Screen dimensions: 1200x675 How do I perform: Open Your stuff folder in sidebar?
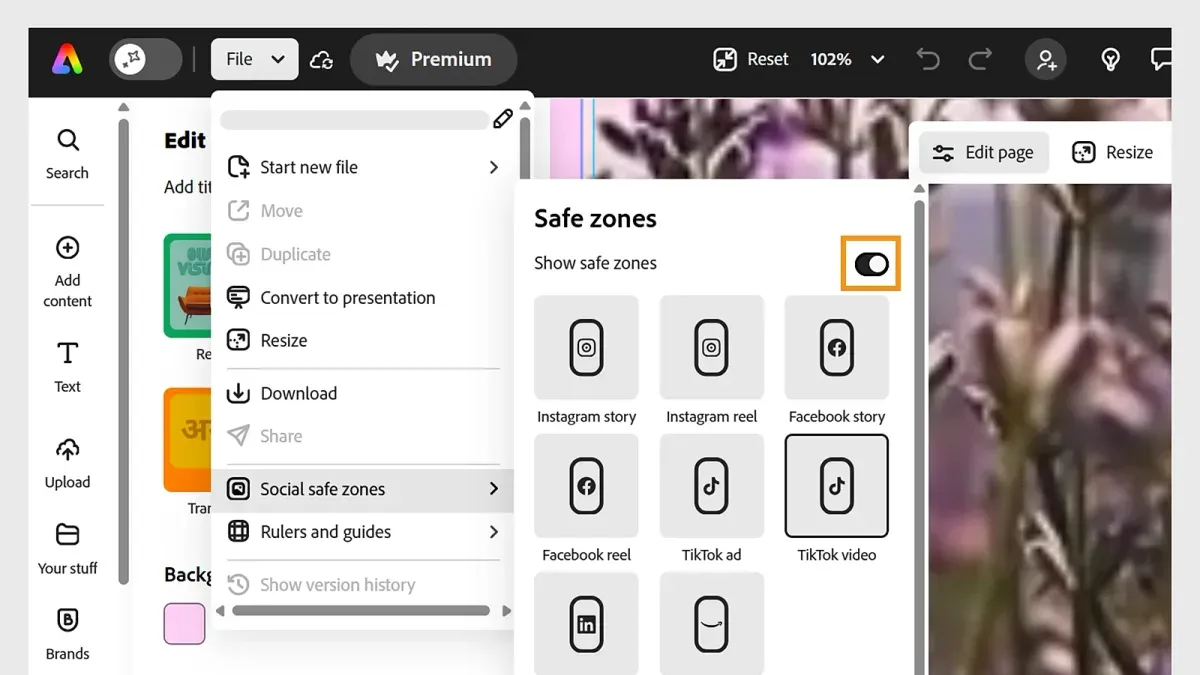67,549
